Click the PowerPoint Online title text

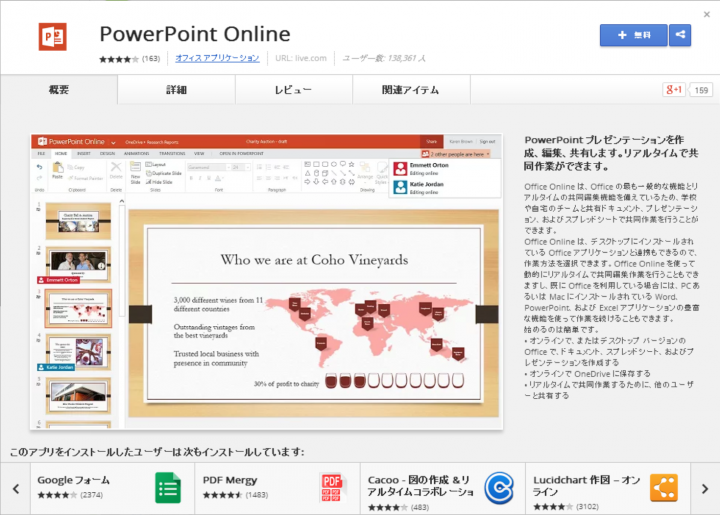[x=195, y=34]
